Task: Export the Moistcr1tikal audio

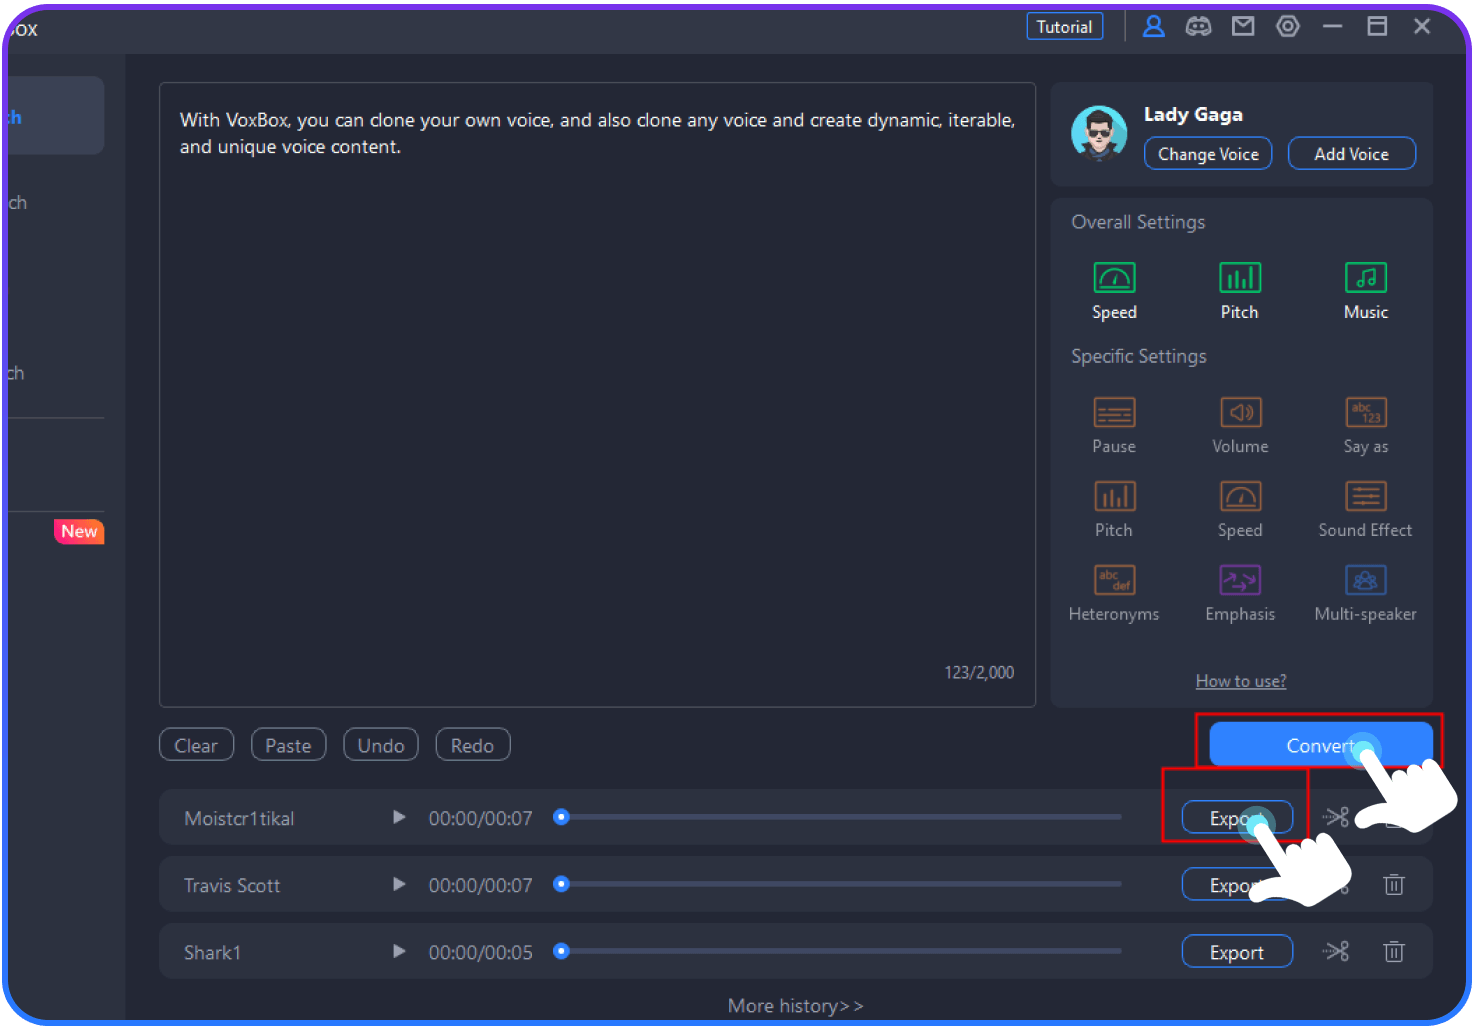Action: (1237, 818)
